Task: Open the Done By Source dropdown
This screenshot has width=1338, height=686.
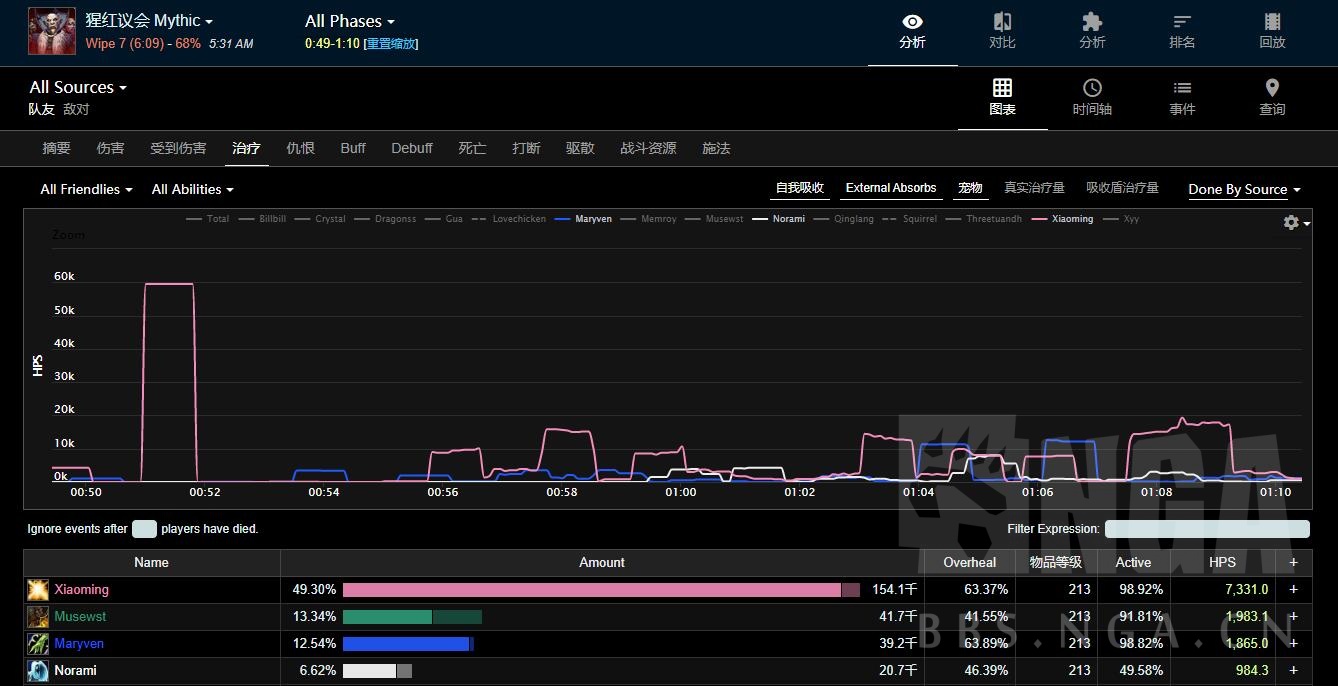Action: [x=1244, y=189]
